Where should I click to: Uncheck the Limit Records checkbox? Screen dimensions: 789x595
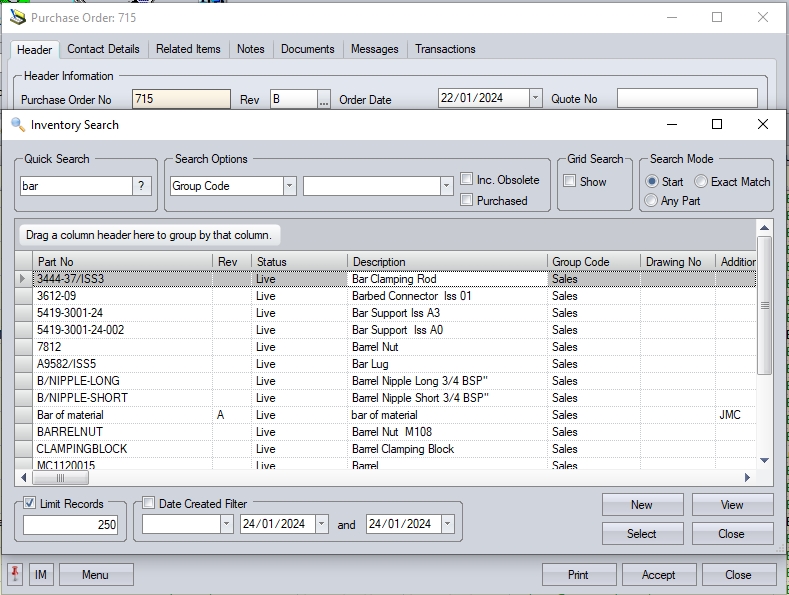coord(30,504)
